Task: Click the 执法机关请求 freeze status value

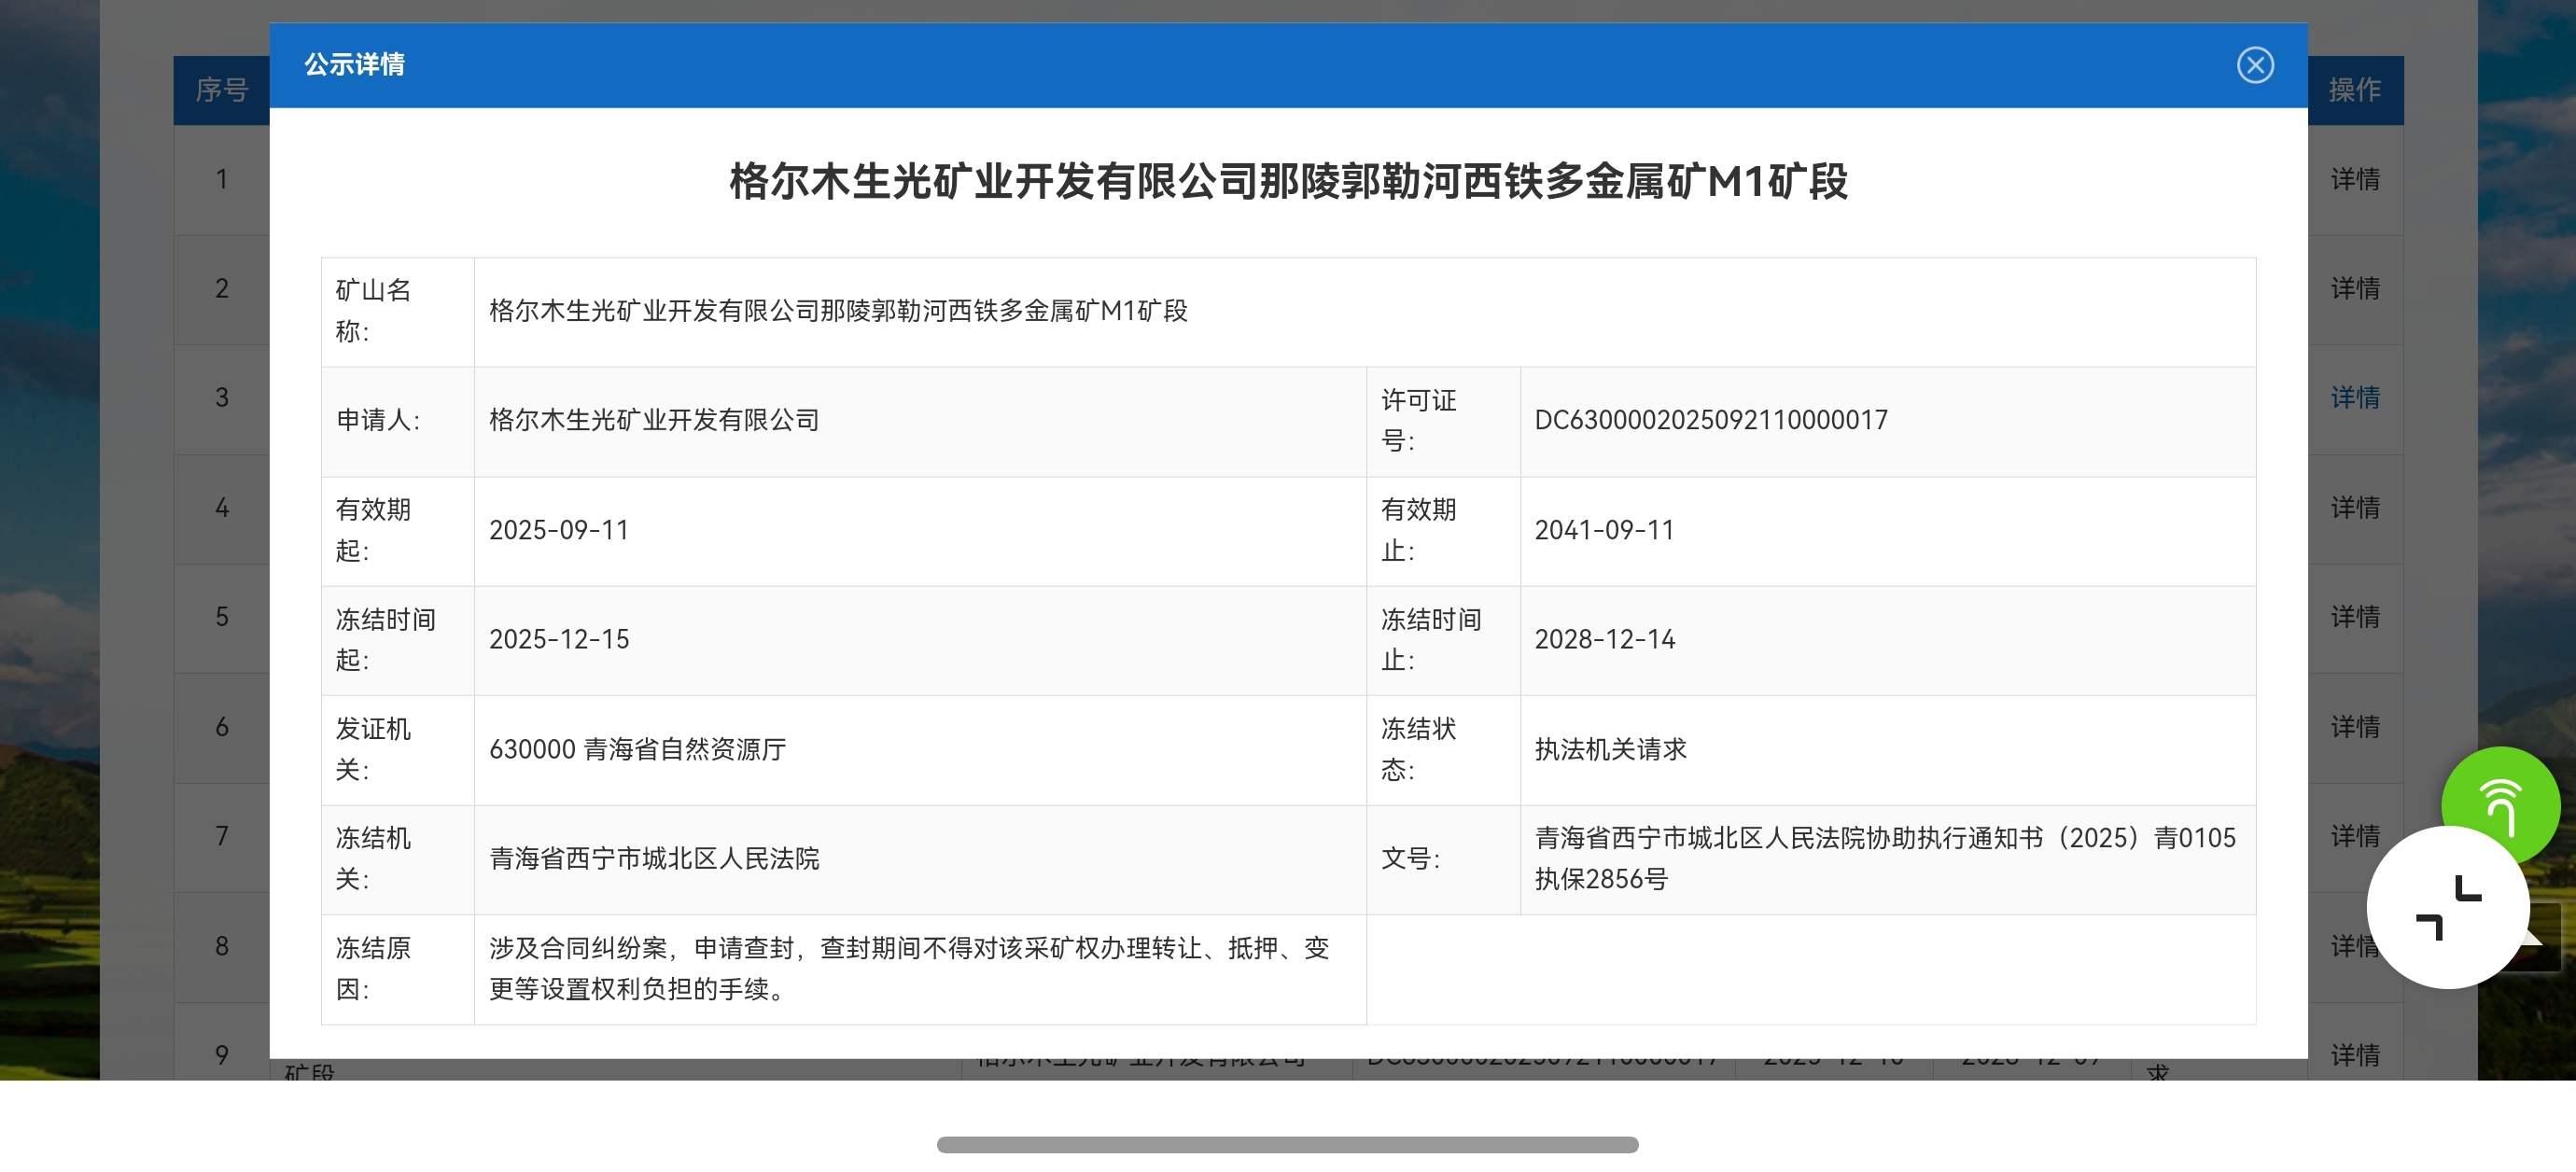Action: coord(1610,749)
